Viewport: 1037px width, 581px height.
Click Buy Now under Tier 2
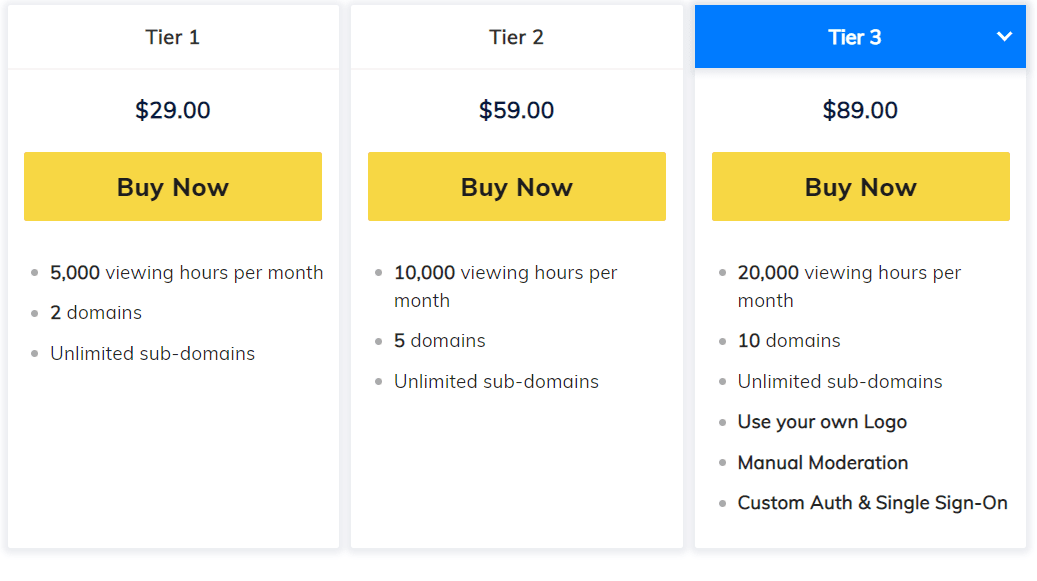click(516, 186)
